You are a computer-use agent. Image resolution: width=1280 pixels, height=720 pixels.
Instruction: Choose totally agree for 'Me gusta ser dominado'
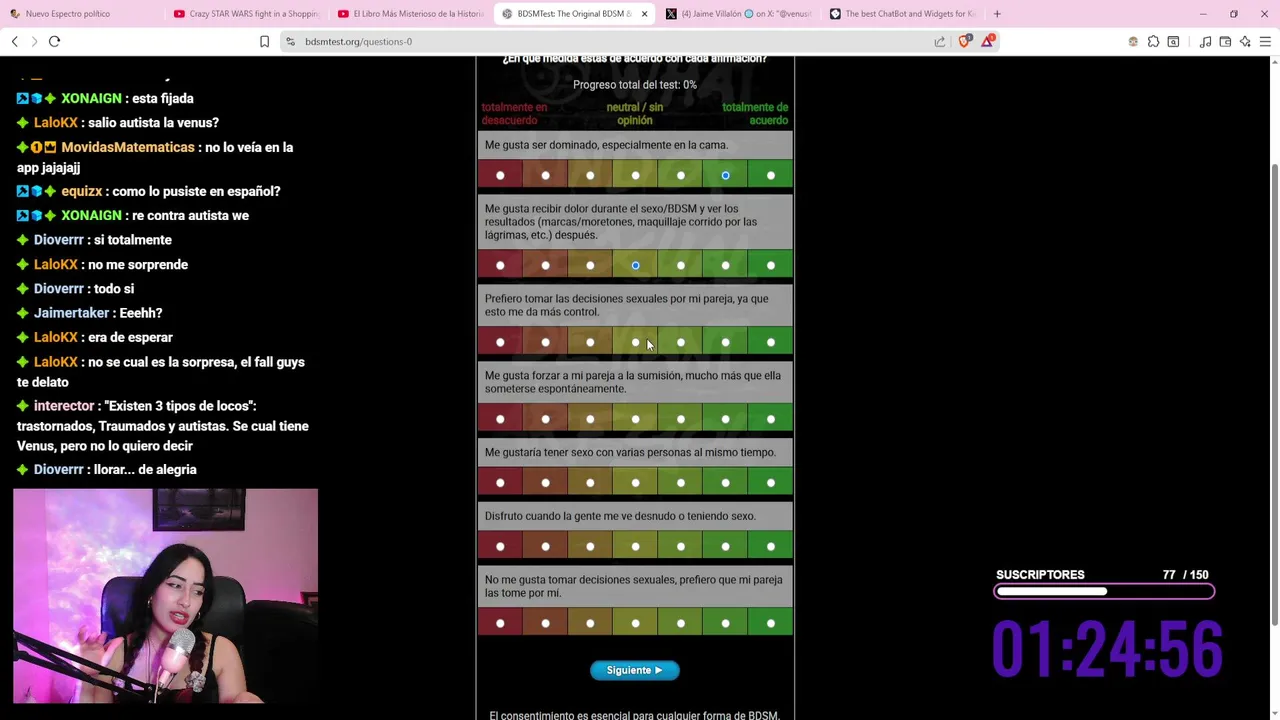[x=770, y=176]
